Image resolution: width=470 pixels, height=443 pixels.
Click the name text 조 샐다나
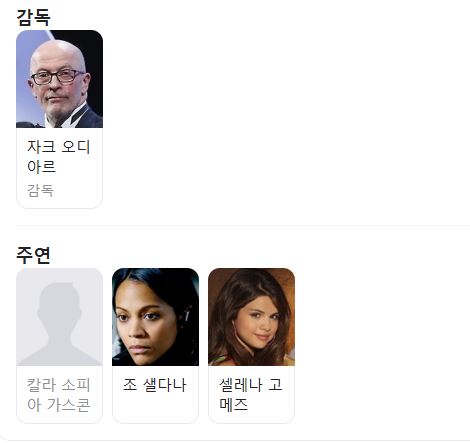tap(155, 385)
